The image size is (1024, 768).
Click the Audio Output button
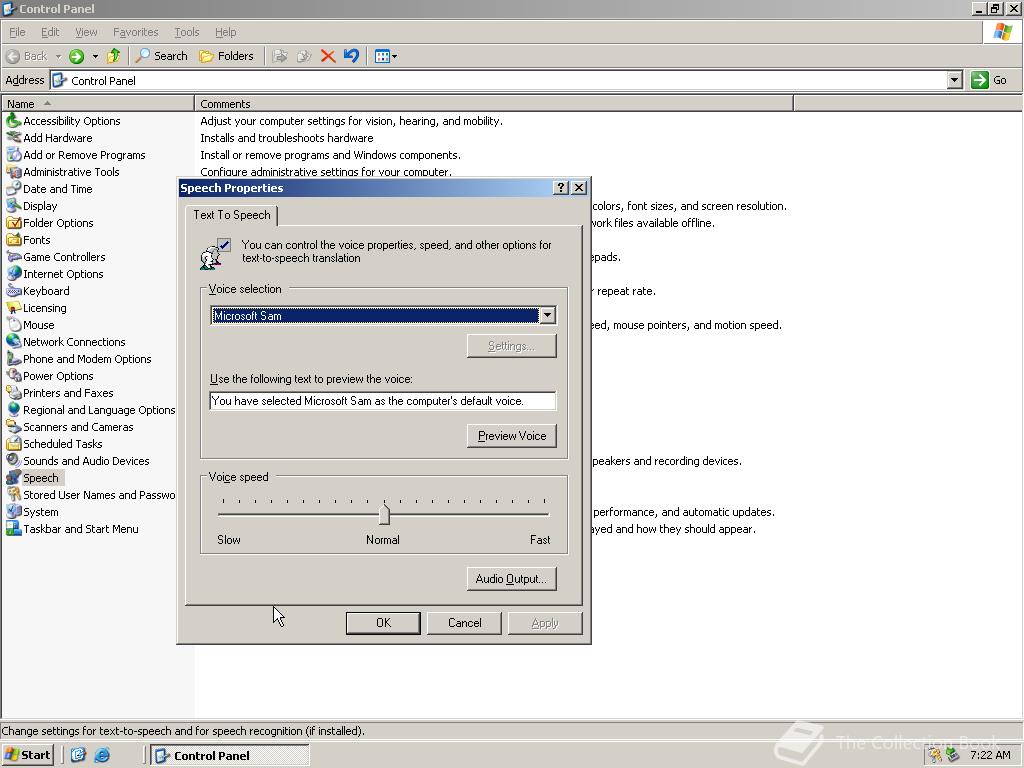[512, 579]
